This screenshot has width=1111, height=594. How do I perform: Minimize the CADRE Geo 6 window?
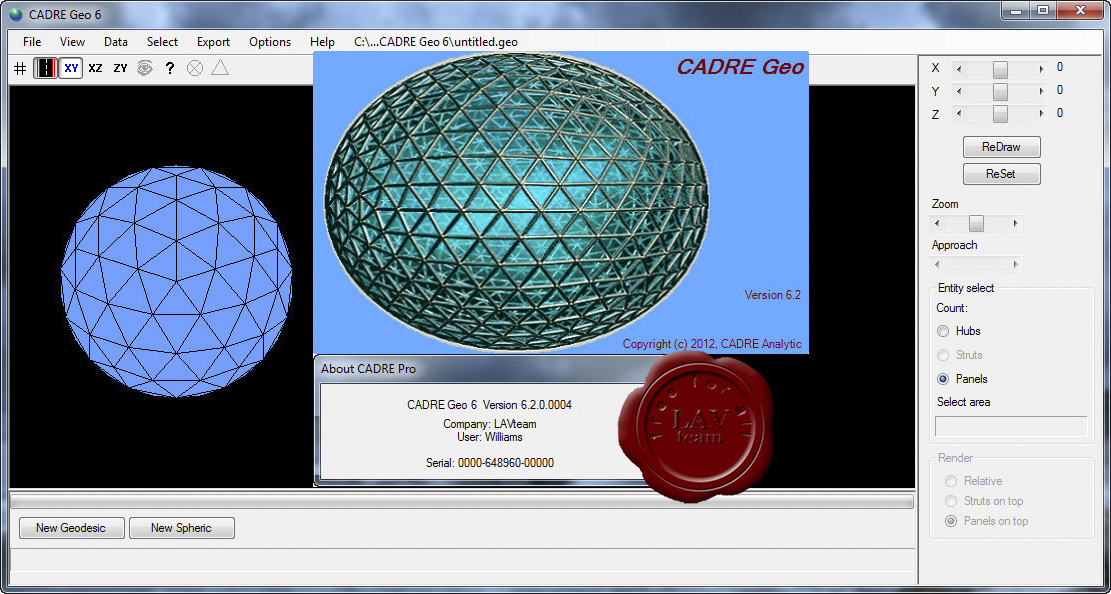point(1017,10)
